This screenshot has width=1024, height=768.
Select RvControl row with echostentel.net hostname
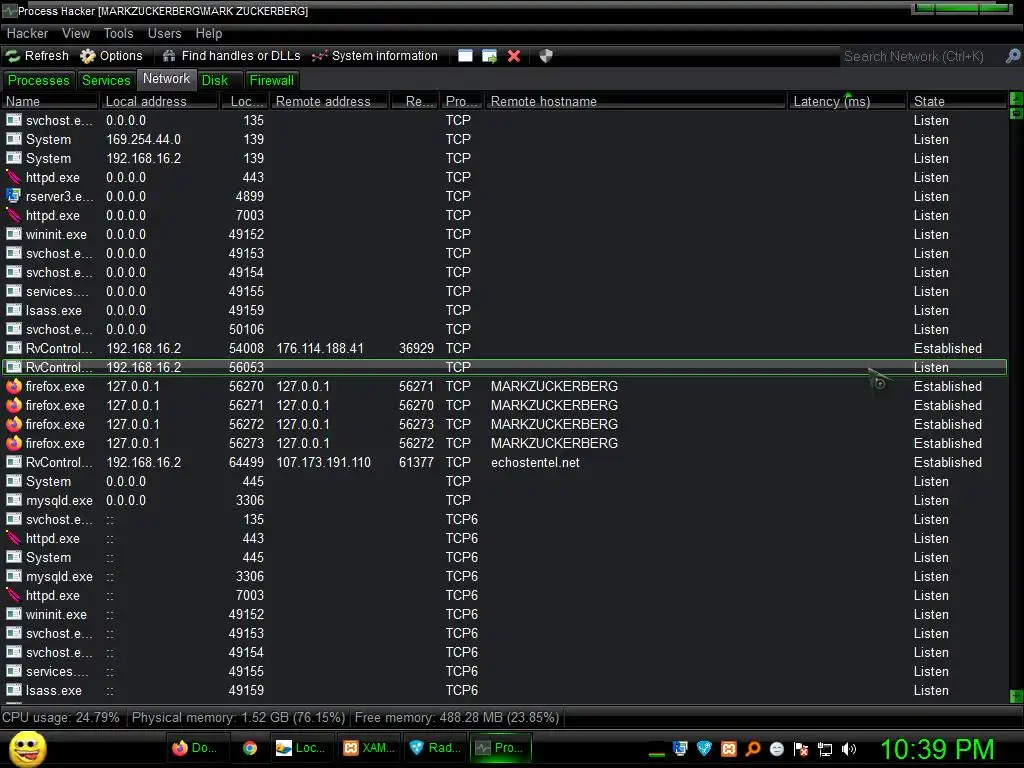click(x=504, y=462)
